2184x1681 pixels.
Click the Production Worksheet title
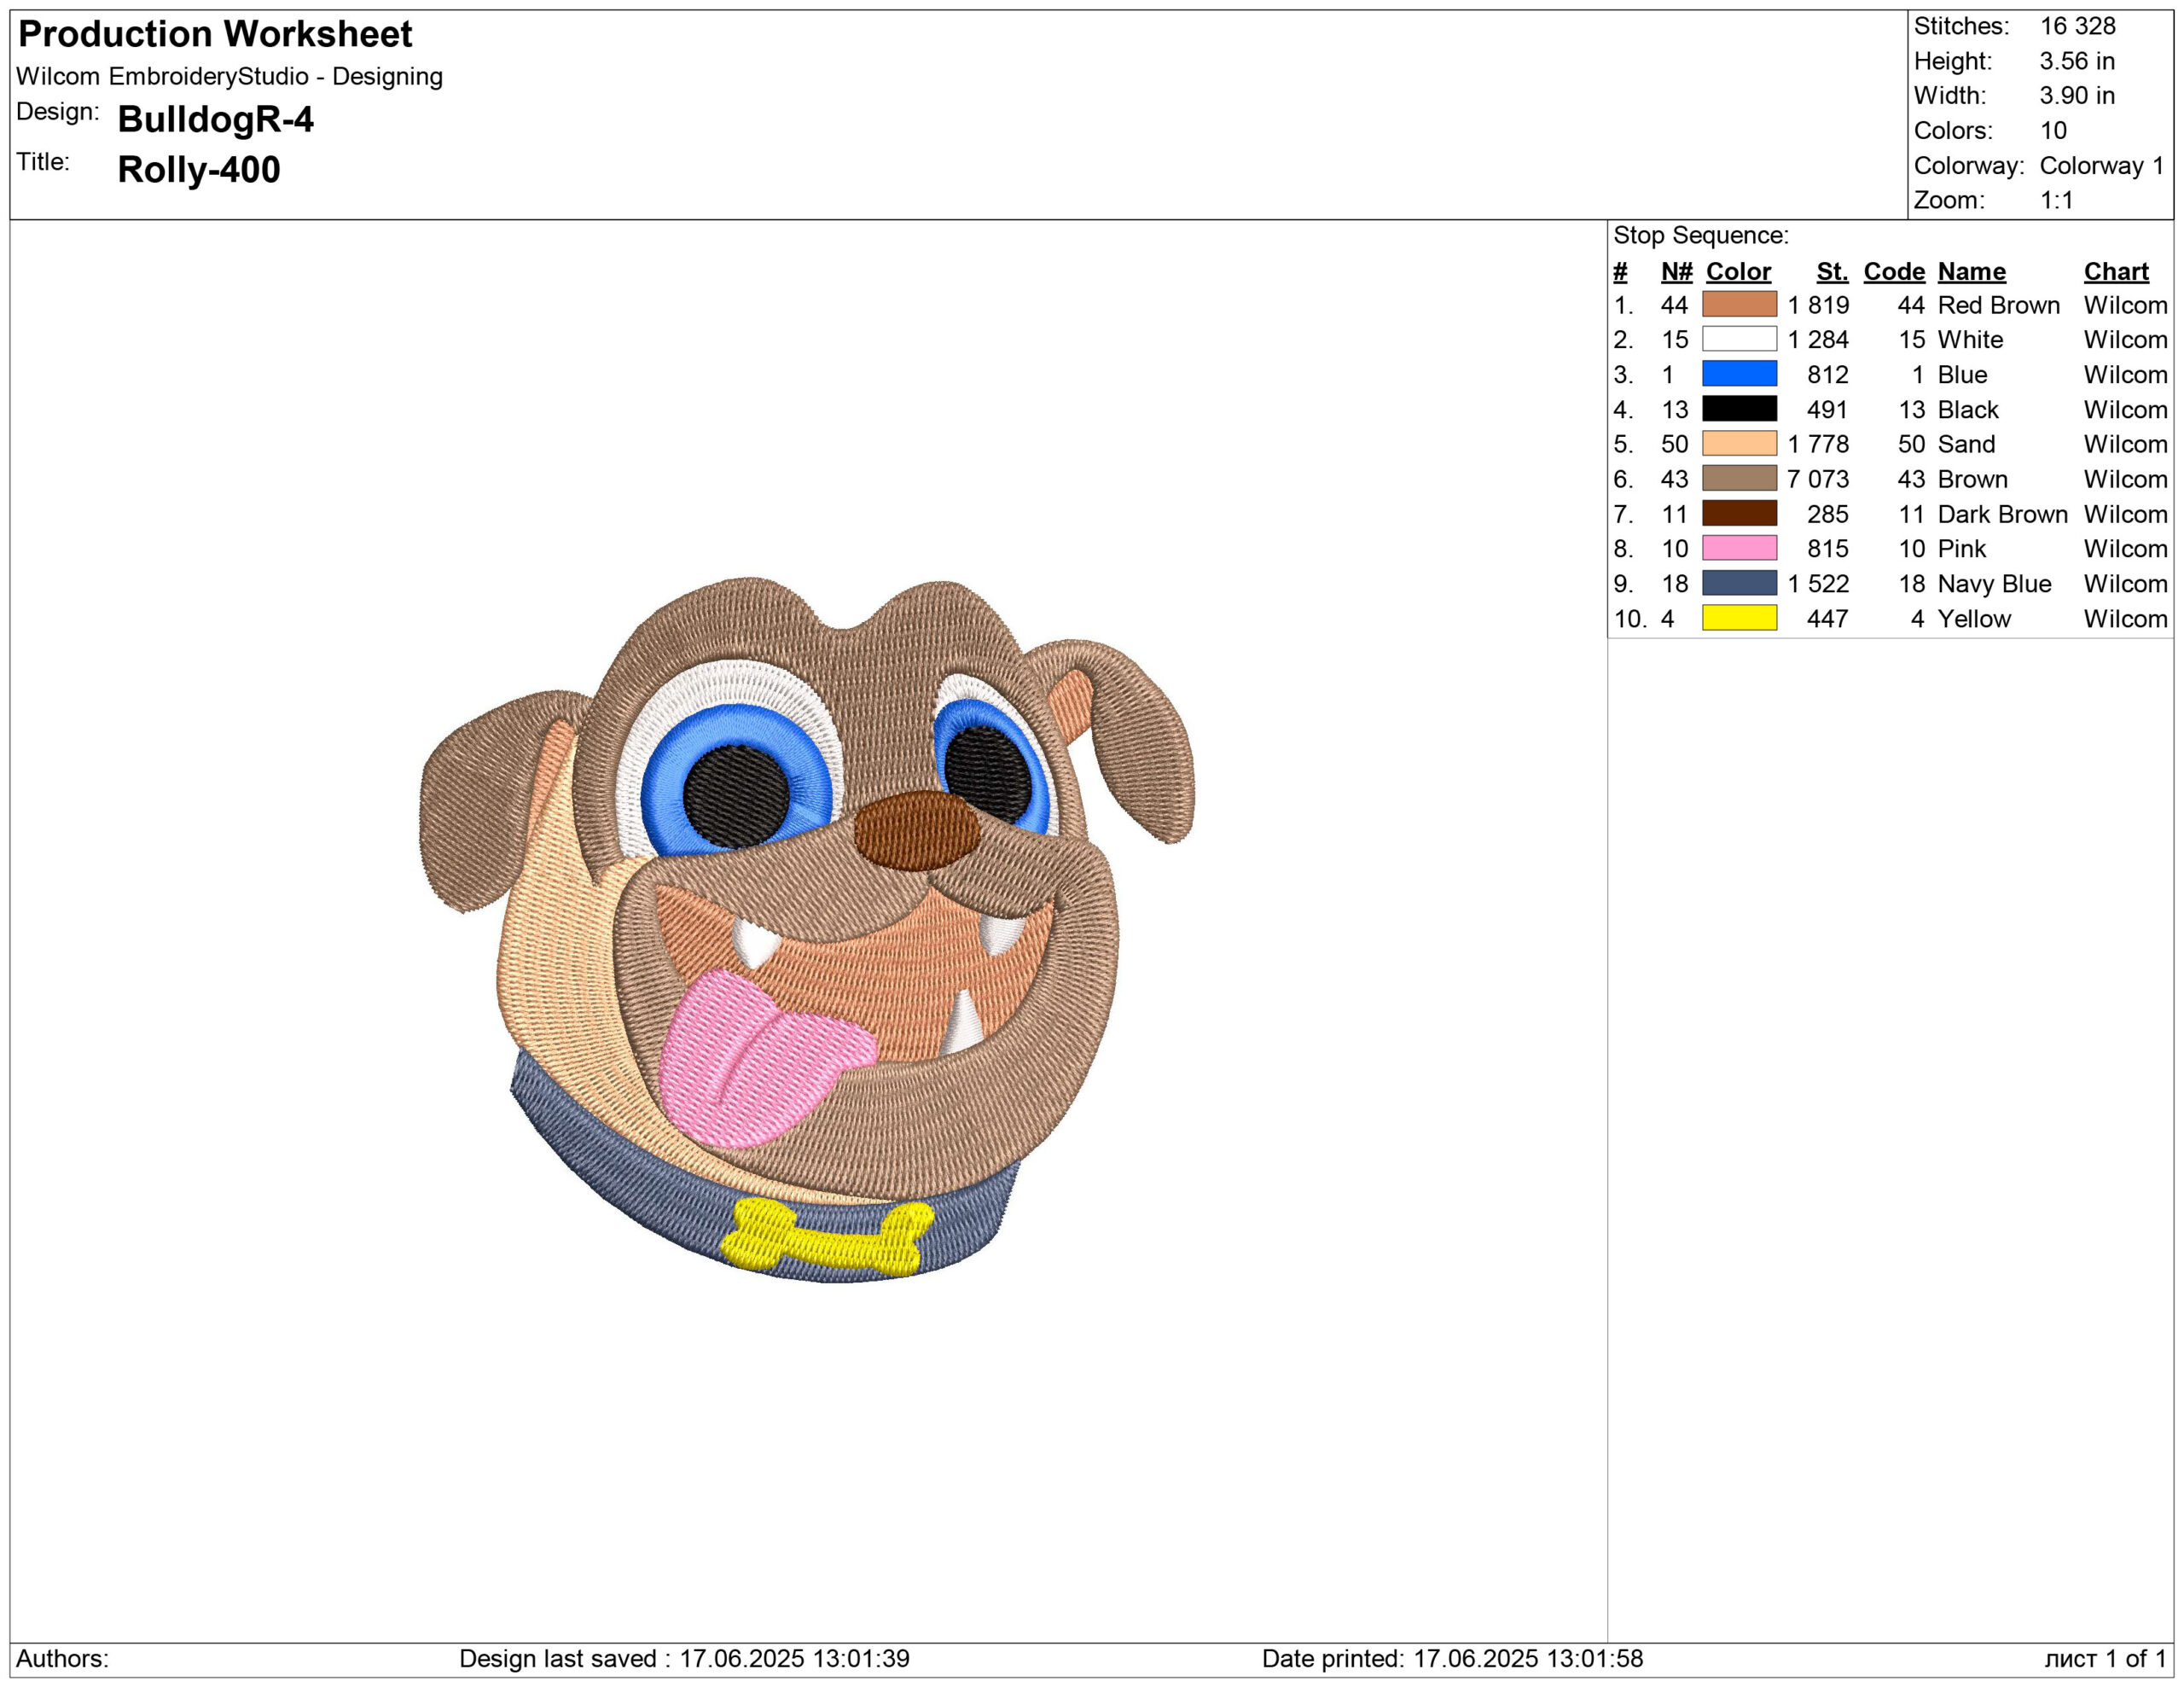click(215, 34)
